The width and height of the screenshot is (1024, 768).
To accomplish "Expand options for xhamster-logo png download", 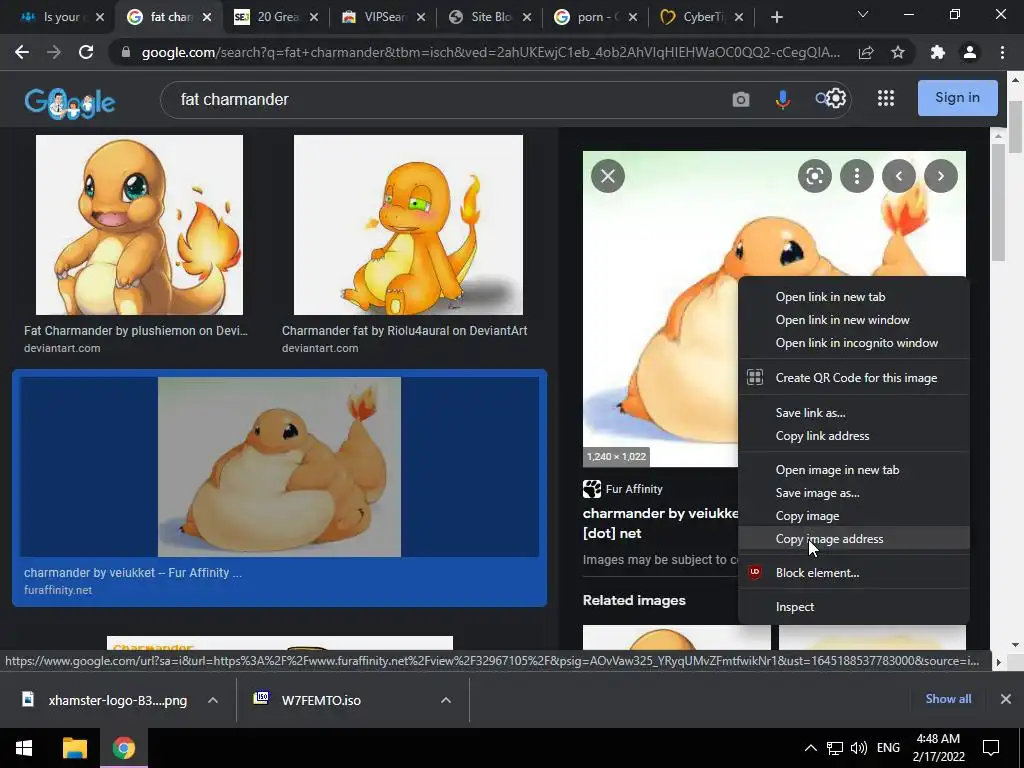I will pos(213,700).
